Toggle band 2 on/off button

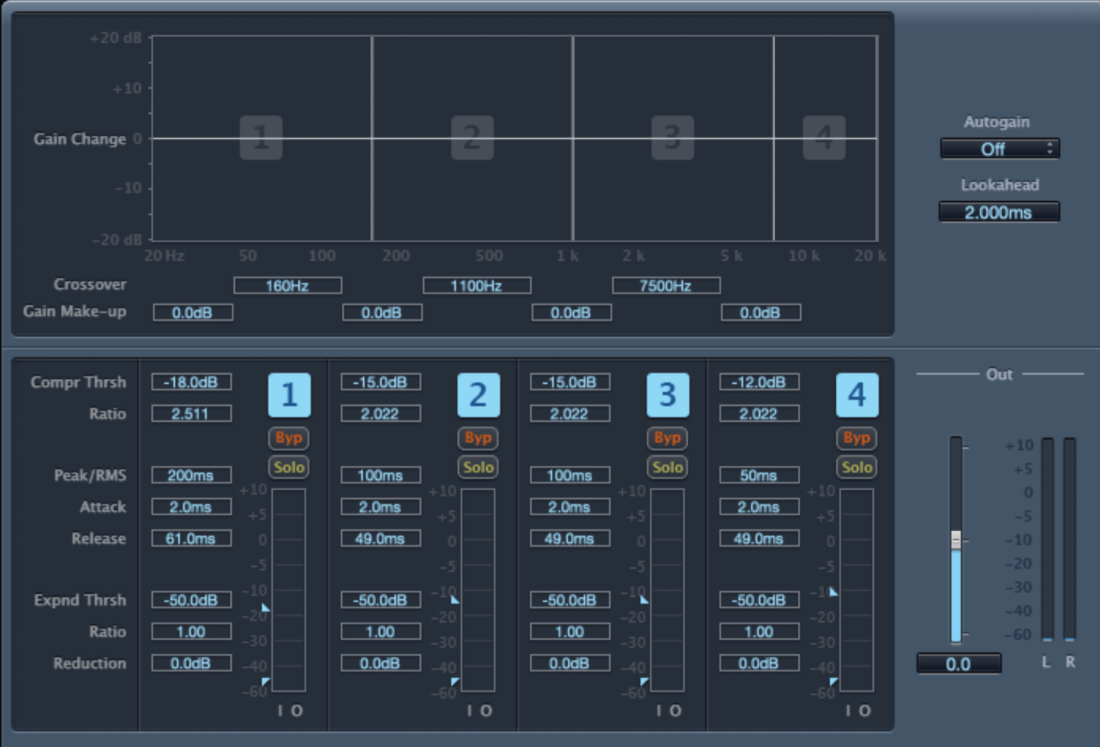click(x=478, y=395)
